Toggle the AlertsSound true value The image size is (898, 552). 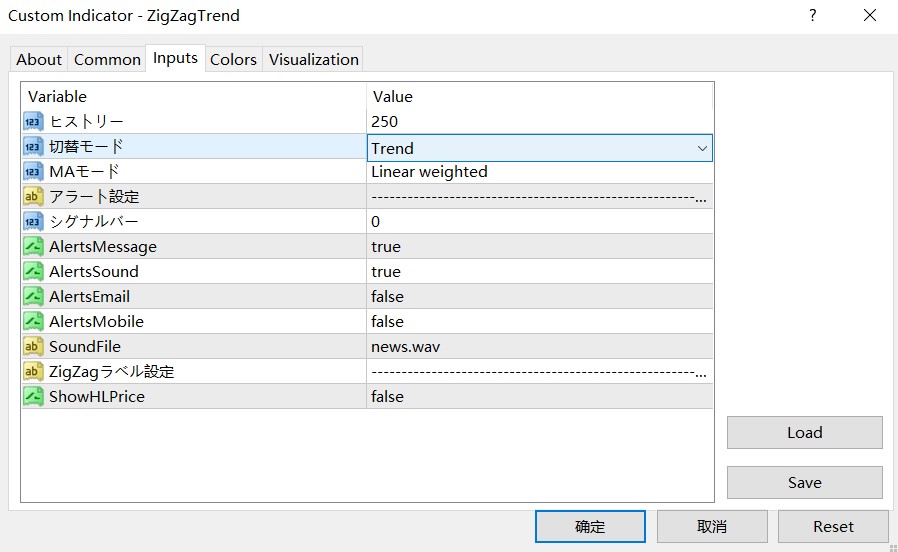click(x=386, y=272)
